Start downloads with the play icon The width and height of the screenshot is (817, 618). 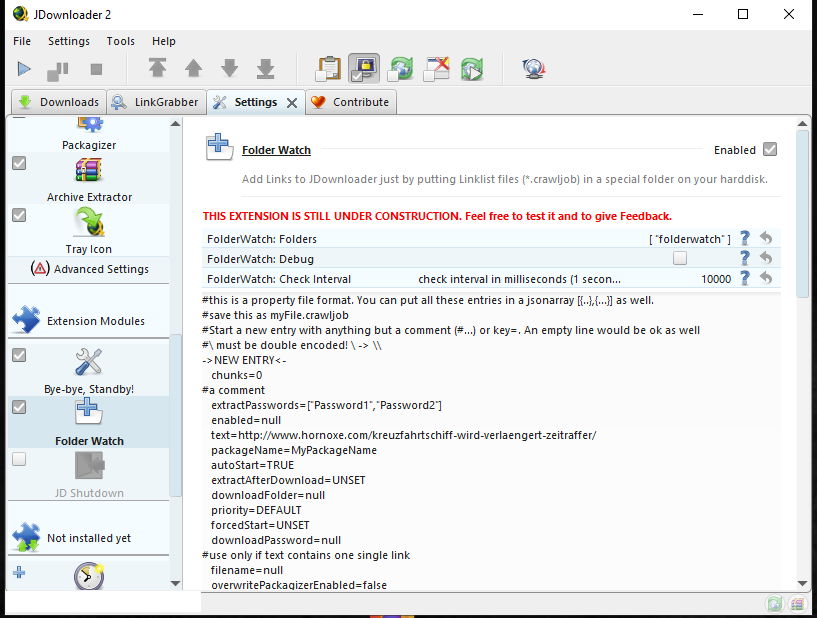click(x=24, y=69)
